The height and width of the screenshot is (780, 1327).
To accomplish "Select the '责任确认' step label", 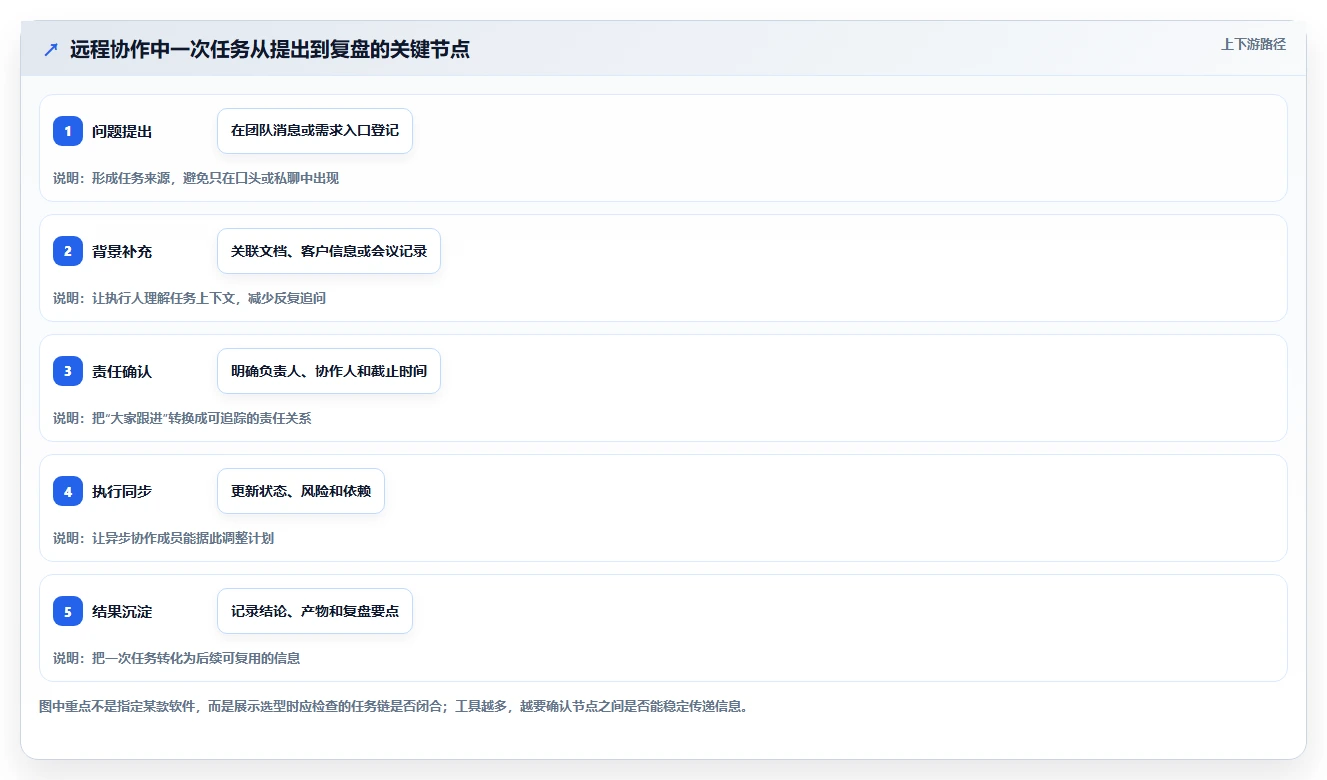I will pos(122,371).
